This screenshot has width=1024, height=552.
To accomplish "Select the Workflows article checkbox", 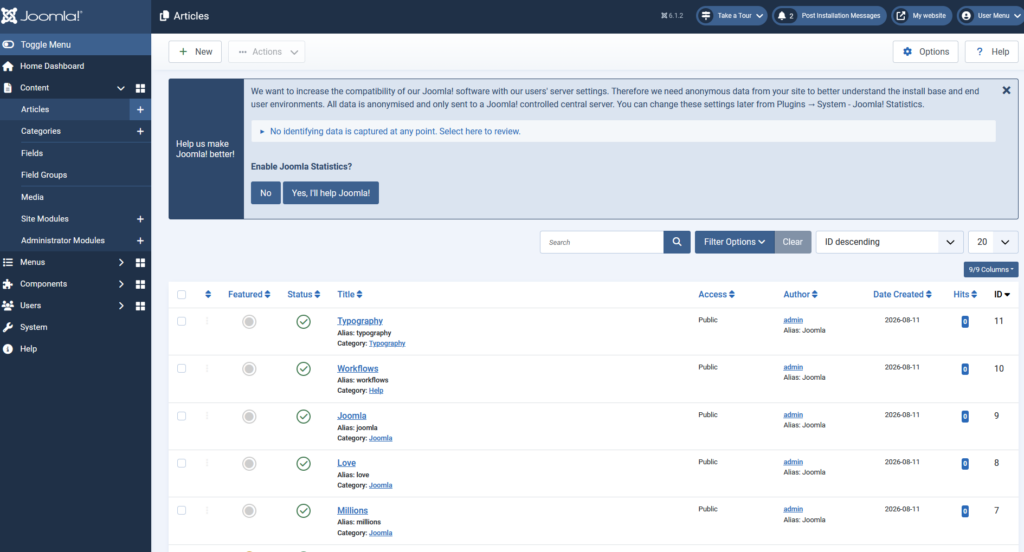I will coord(182,368).
